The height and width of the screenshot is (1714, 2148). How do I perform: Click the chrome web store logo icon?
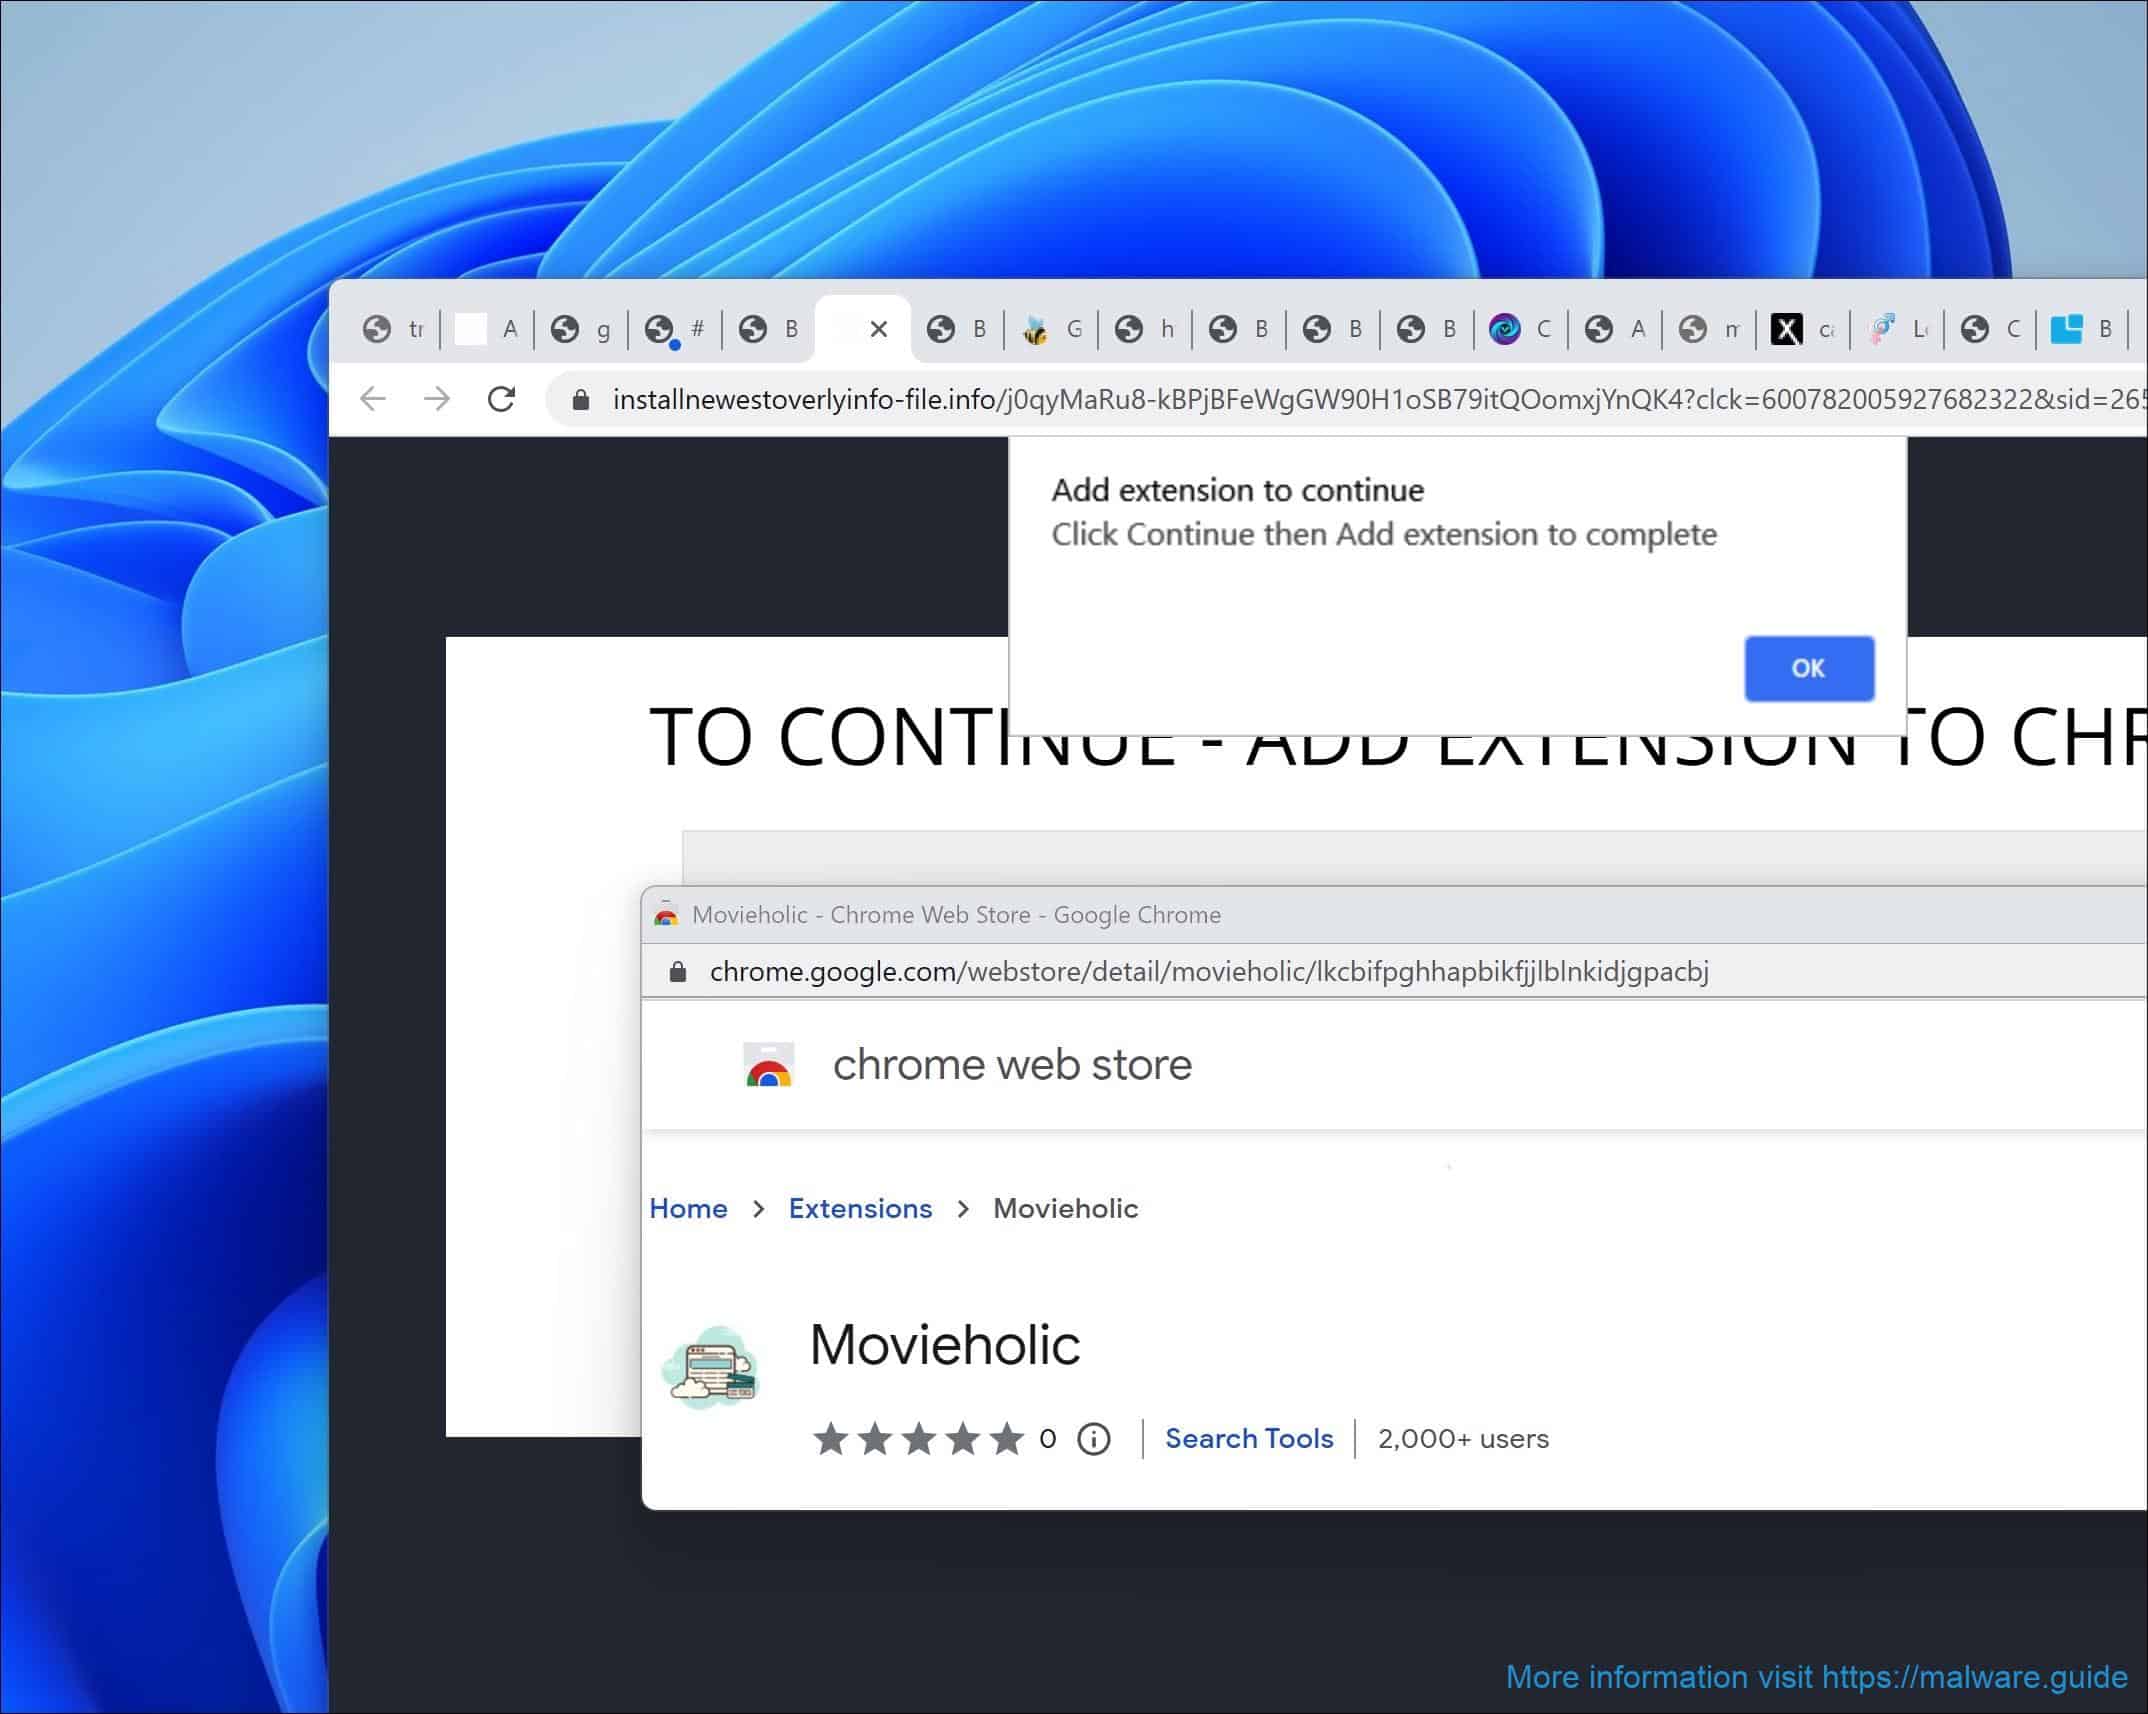coord(769,1065)
